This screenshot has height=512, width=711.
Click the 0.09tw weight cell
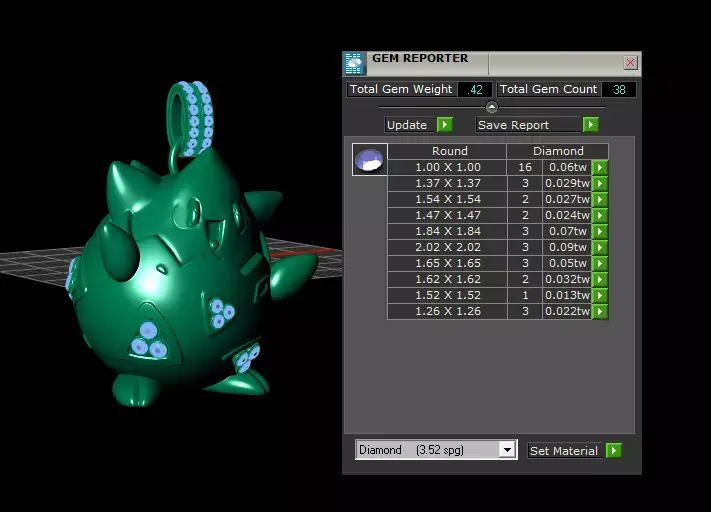(567, 247)
